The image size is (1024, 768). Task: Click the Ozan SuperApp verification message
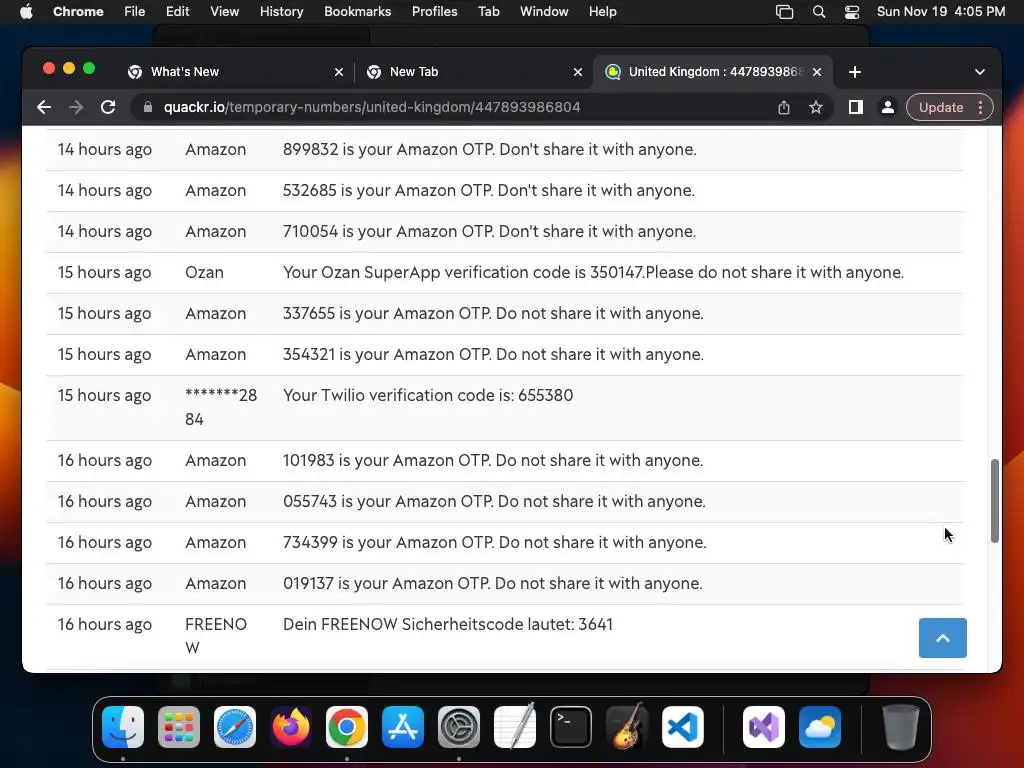(x=593, y=272)
